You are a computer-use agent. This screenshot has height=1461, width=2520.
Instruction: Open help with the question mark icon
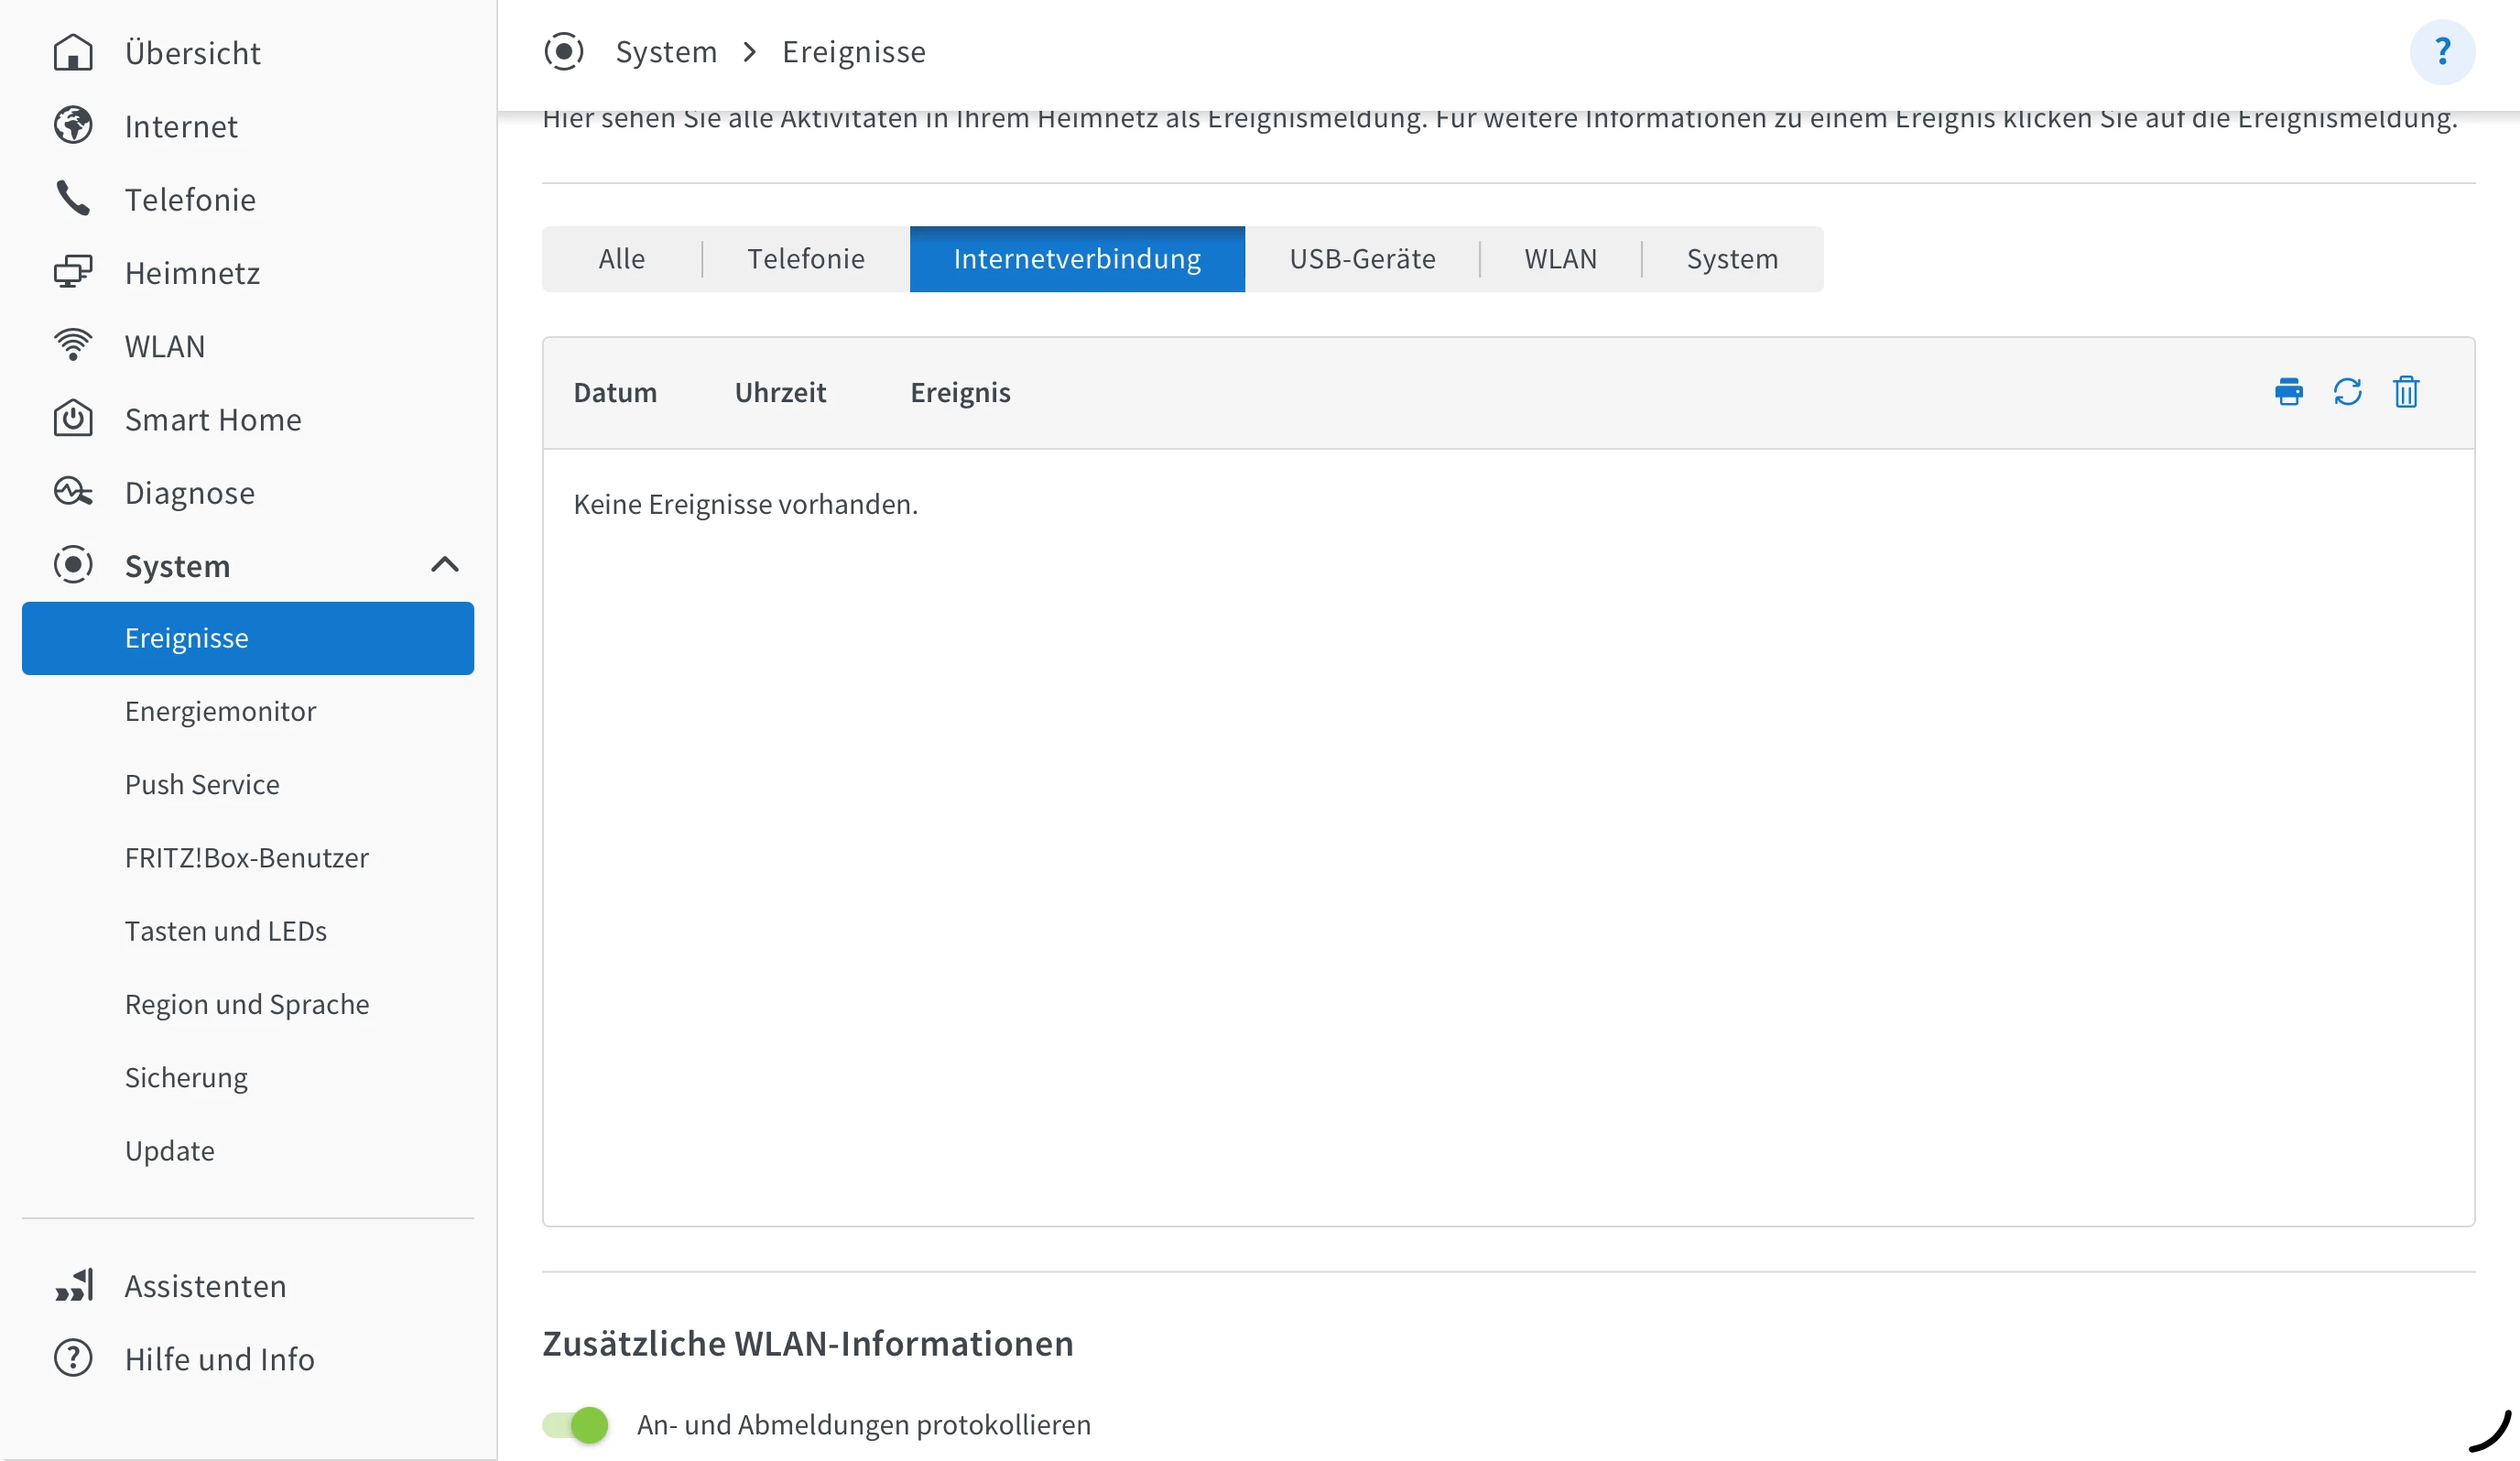[2442, 52]
